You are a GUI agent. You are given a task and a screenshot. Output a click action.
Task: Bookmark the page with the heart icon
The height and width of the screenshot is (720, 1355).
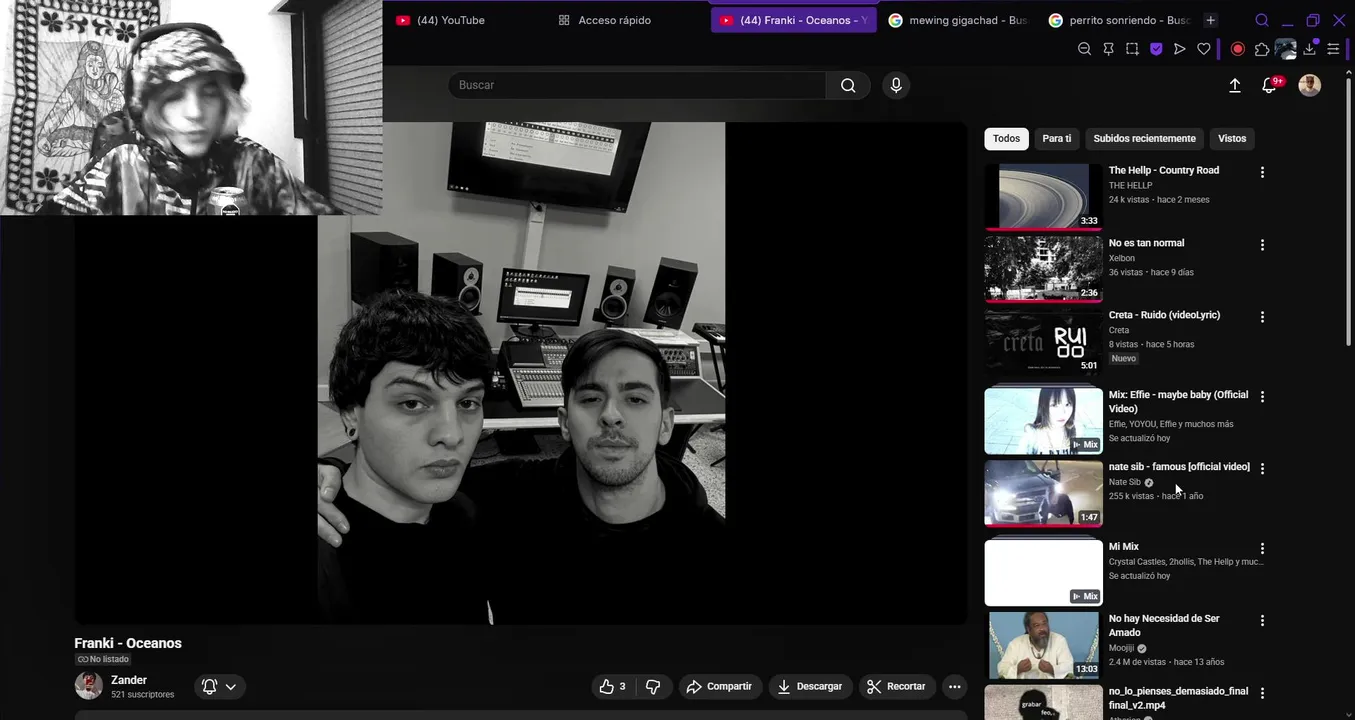[x=1204, y=49]
